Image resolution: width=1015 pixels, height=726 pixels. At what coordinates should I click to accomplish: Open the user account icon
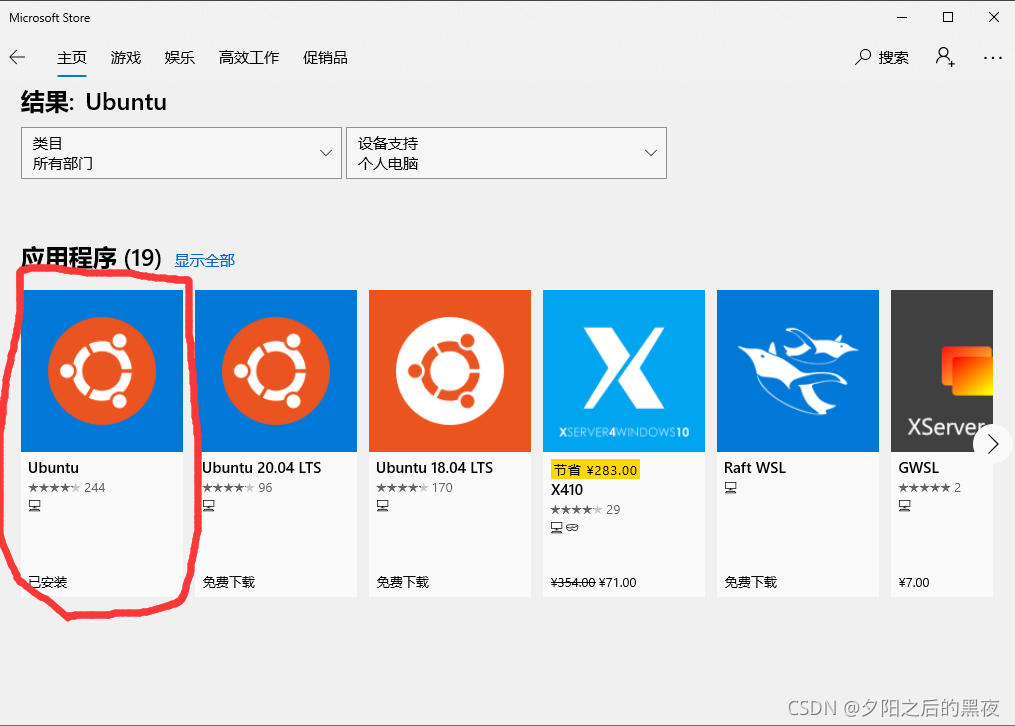[x=944, y=57]
